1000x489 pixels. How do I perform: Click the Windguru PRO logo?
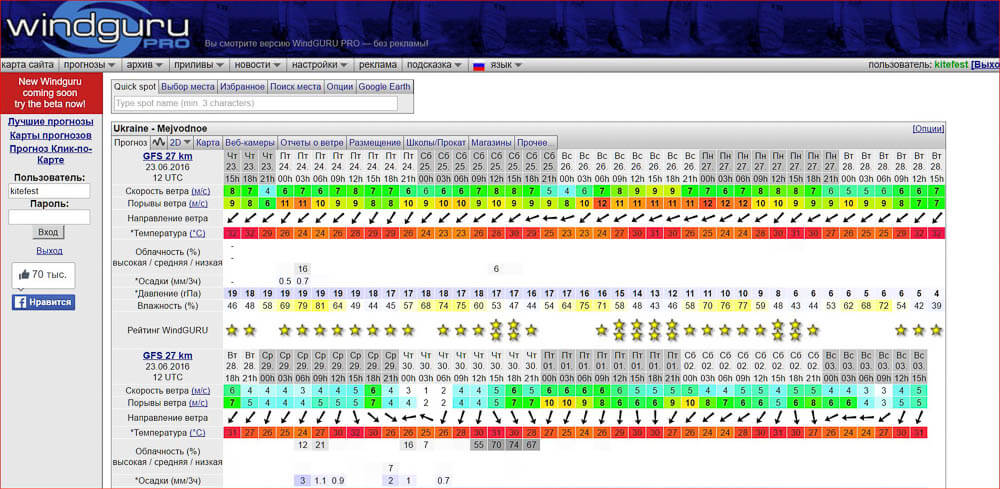97,30
